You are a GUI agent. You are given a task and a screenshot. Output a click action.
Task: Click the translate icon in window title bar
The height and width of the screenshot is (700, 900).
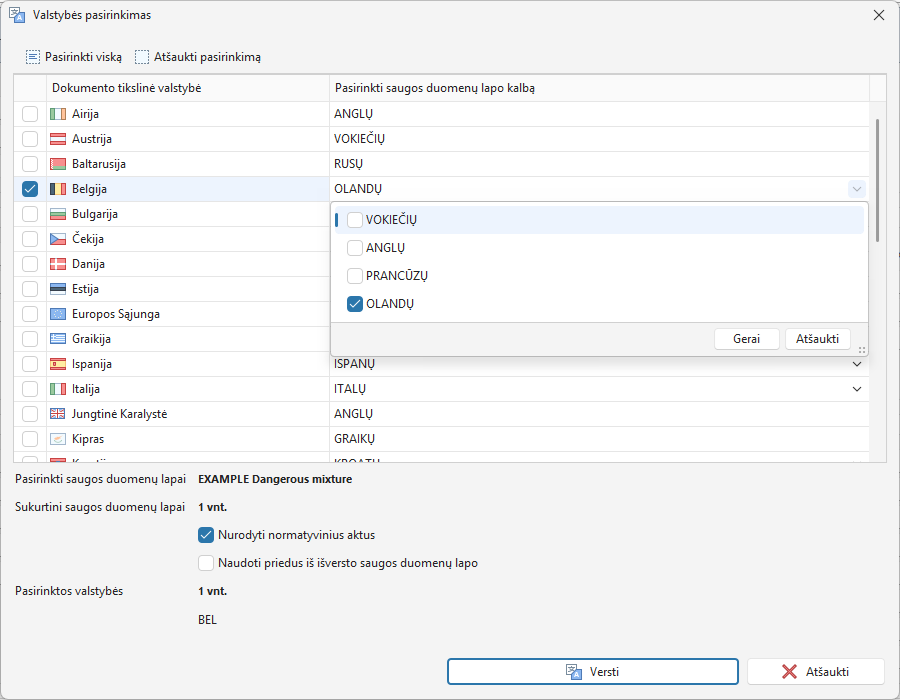click(x=17, y=15)
